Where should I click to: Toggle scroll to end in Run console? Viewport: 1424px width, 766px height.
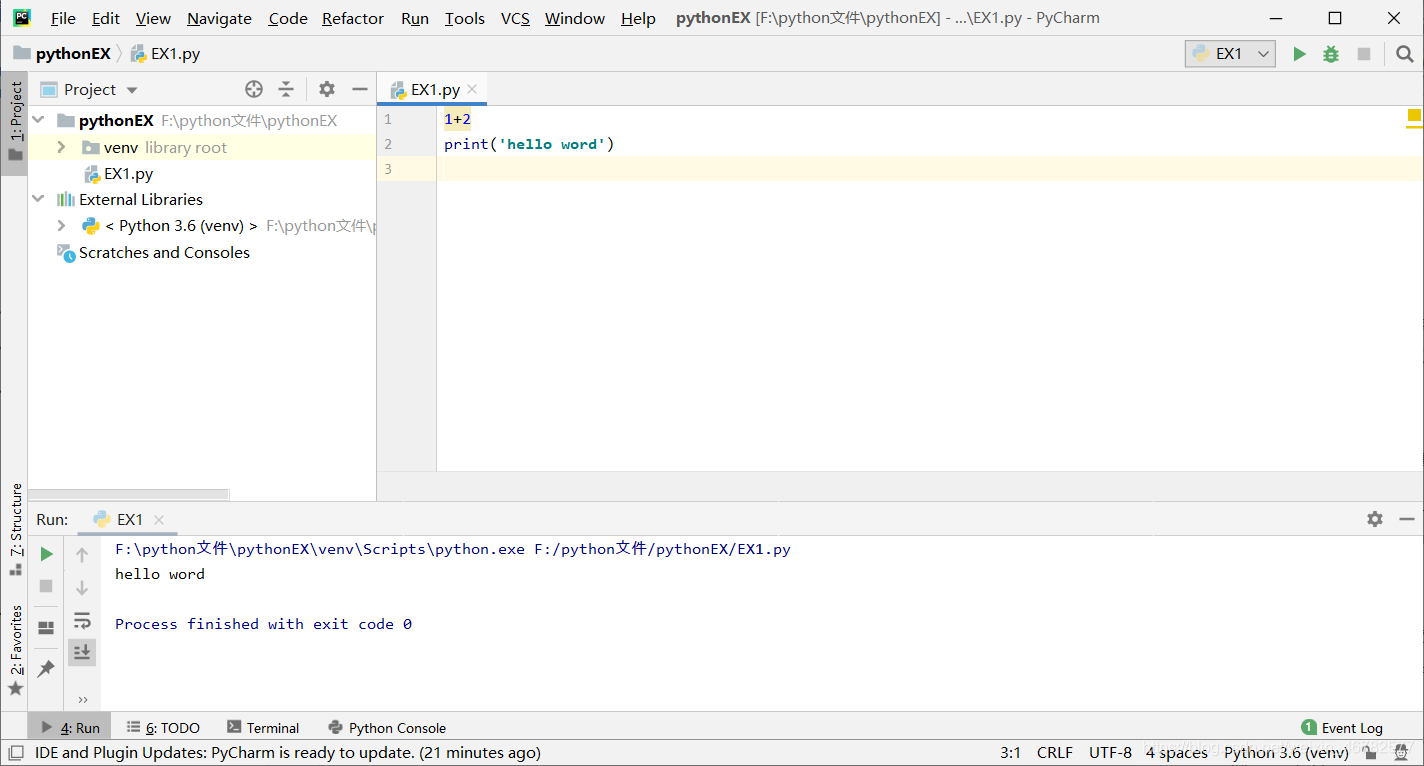click(x=82, y=652)
